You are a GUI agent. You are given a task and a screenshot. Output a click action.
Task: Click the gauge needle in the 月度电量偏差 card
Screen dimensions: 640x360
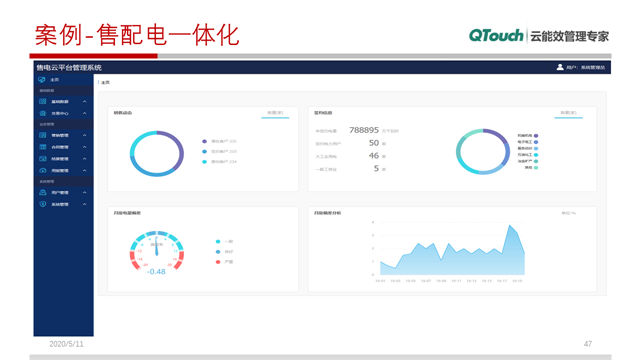tap(156, 247)
